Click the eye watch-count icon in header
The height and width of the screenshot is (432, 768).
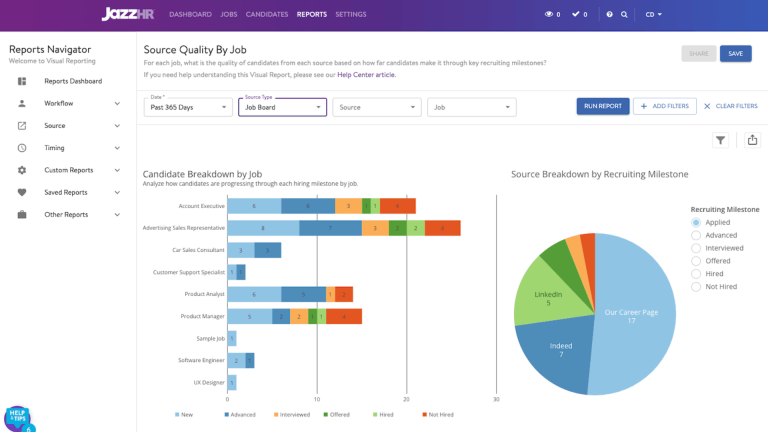pos(548,15)
